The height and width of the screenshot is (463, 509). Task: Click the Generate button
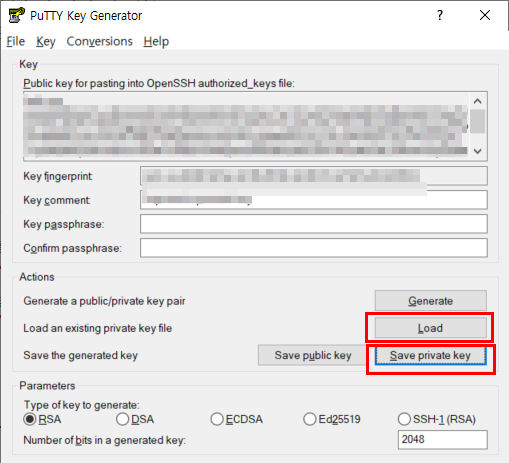430,301
